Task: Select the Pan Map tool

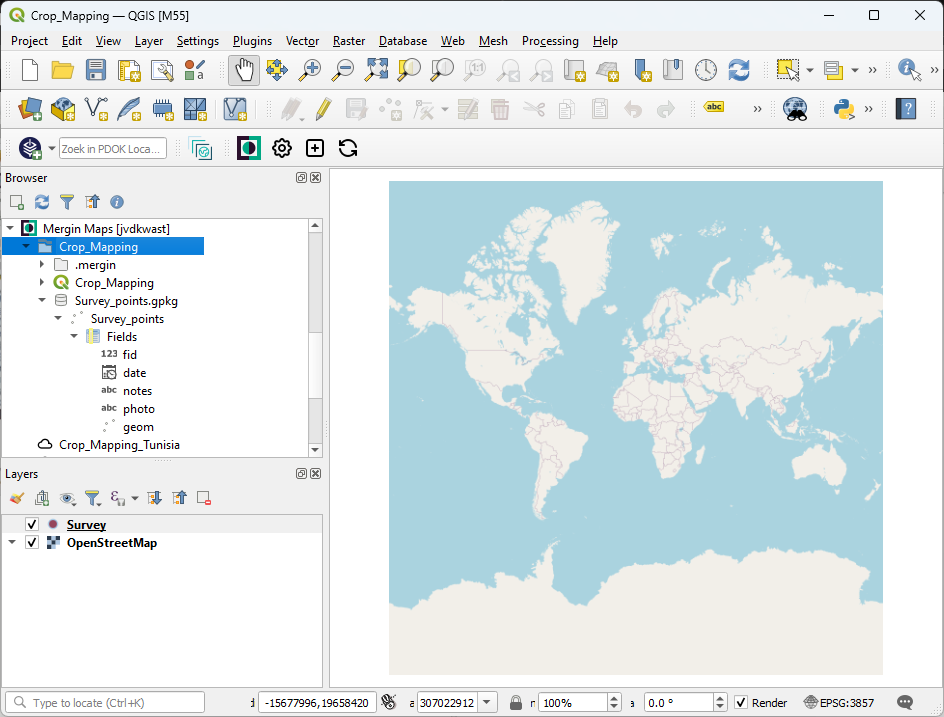Action: pos(243,72)
